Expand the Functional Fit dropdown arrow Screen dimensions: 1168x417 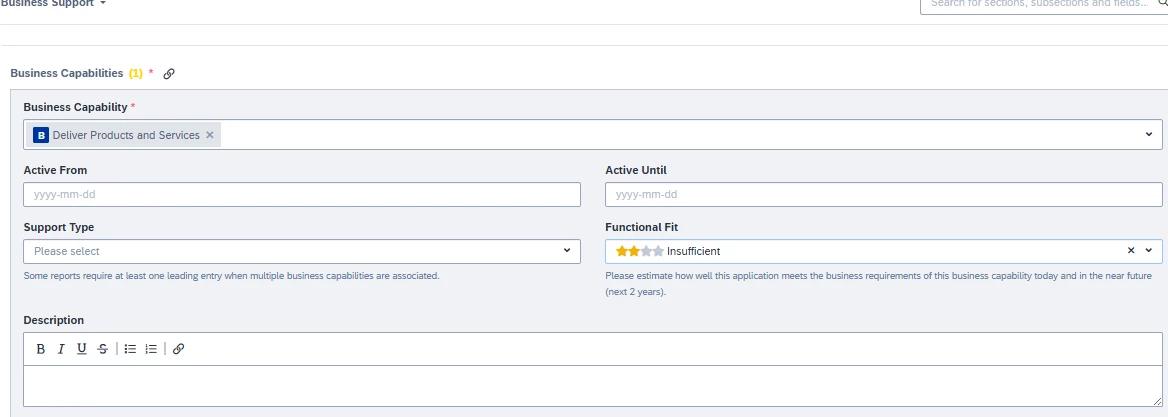tap(1148, 251)
